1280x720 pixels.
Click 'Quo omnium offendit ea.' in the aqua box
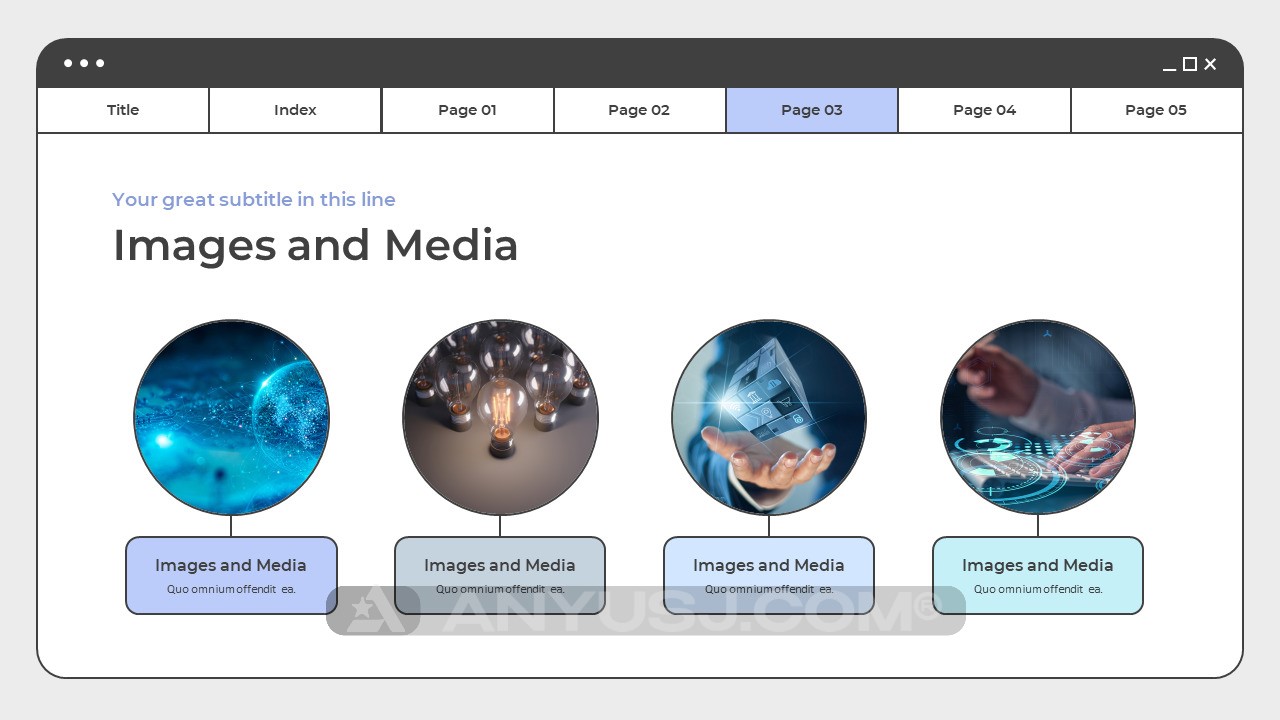(1038, 589)
